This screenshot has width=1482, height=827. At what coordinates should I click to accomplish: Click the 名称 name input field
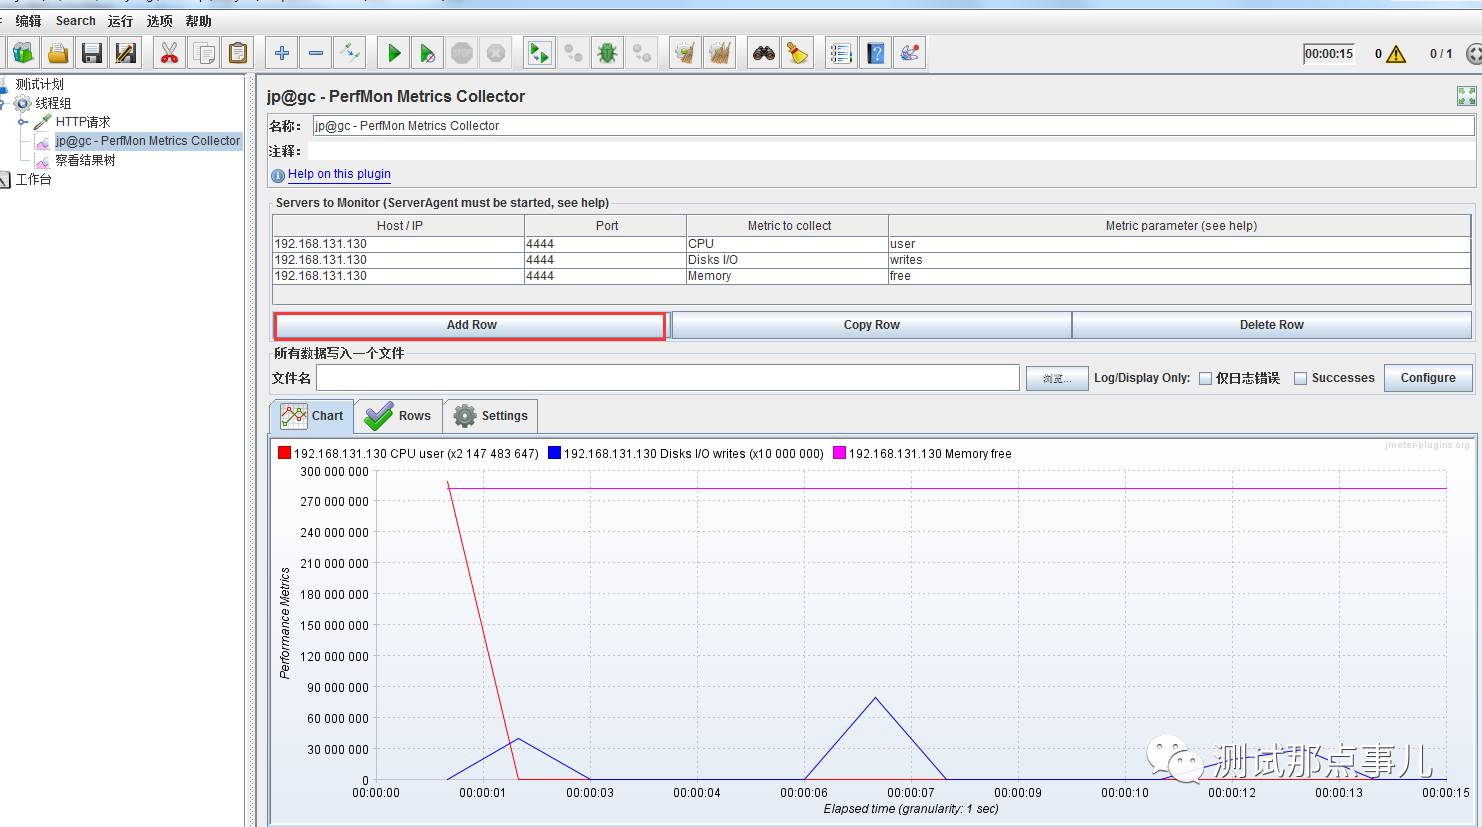tap(893, 126)
